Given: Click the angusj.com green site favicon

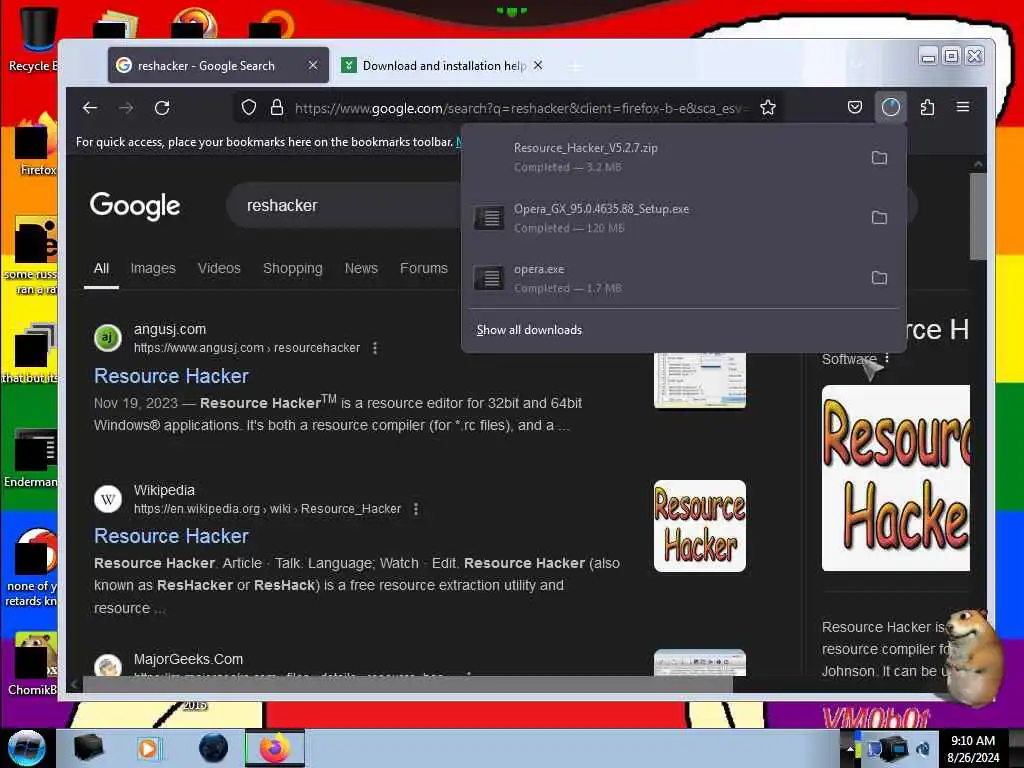Looking at the screenshot, I should click(108, 338).
